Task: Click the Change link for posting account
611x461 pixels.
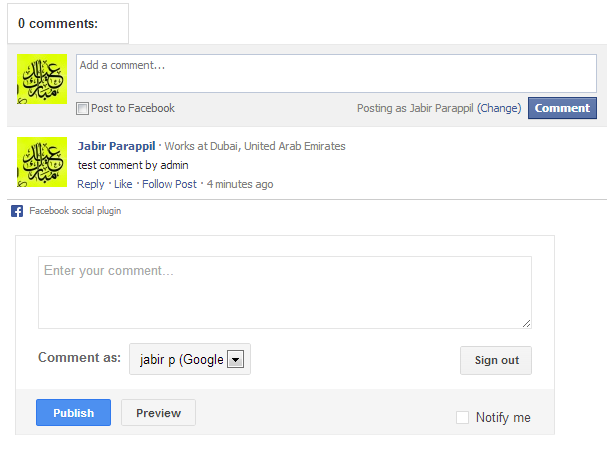Action: tap(499, 108)
